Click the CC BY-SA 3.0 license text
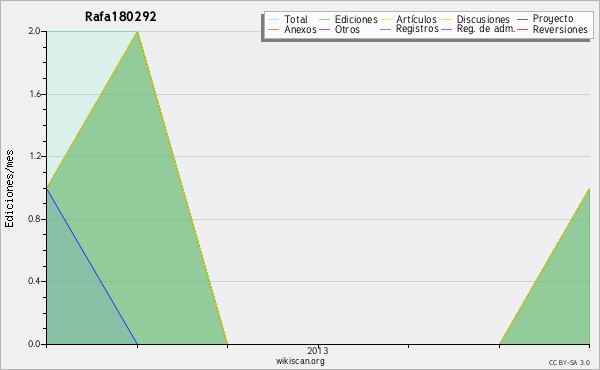600x370 pixels. [569, 363]
